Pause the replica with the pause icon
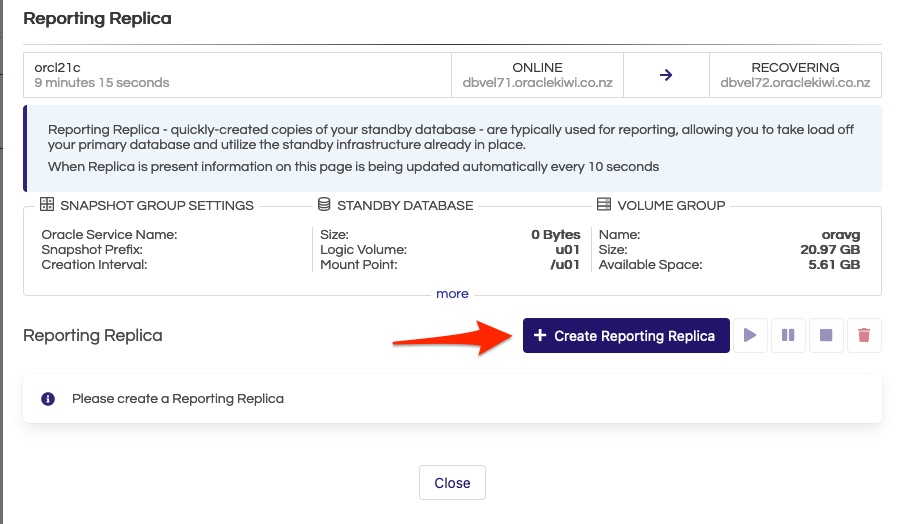This screenshot has height=524, width=901. (788, 336)
